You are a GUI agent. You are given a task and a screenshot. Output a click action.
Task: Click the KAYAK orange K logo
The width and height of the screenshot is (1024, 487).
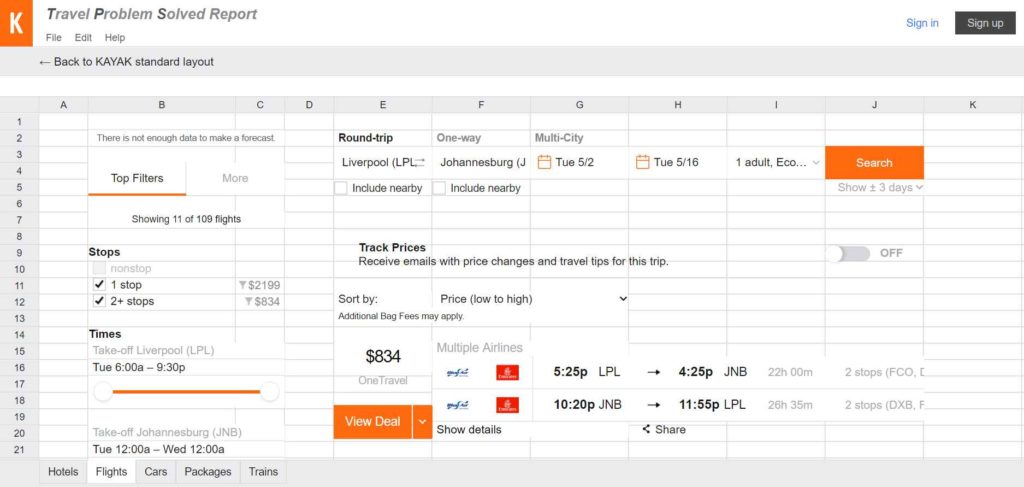point(16,23)
